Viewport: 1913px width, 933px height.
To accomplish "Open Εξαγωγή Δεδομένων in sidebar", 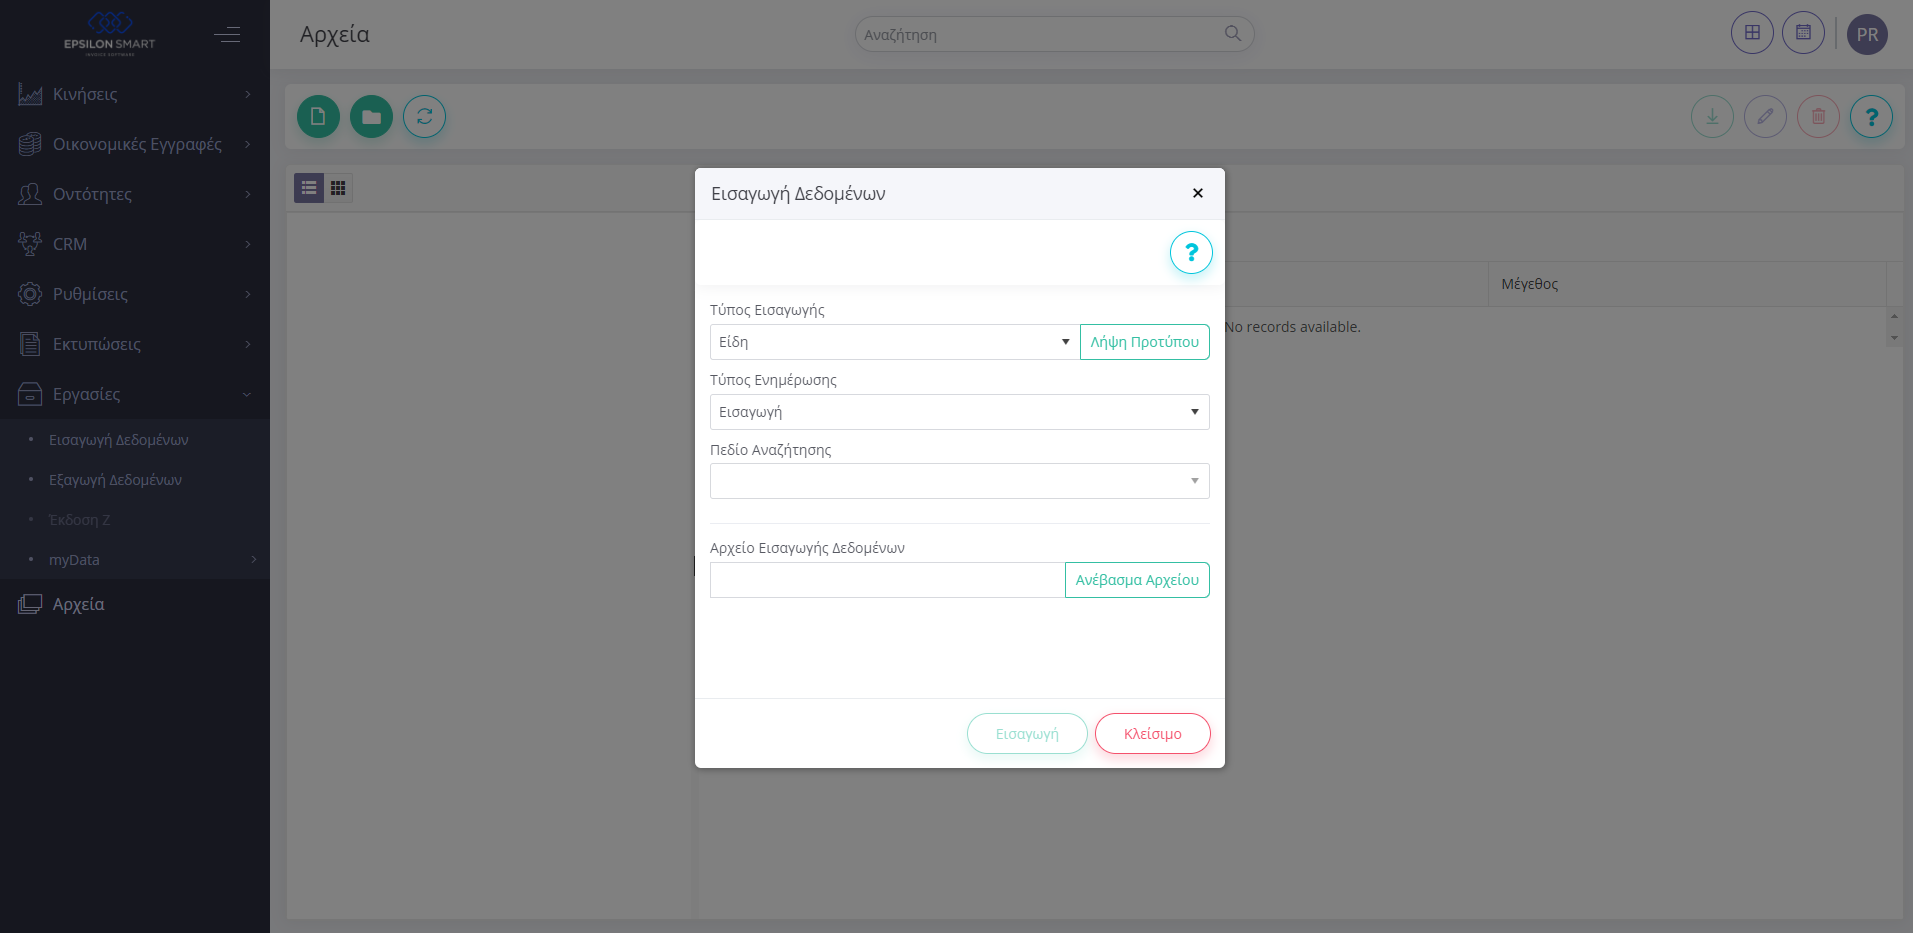I will [115, 480].
